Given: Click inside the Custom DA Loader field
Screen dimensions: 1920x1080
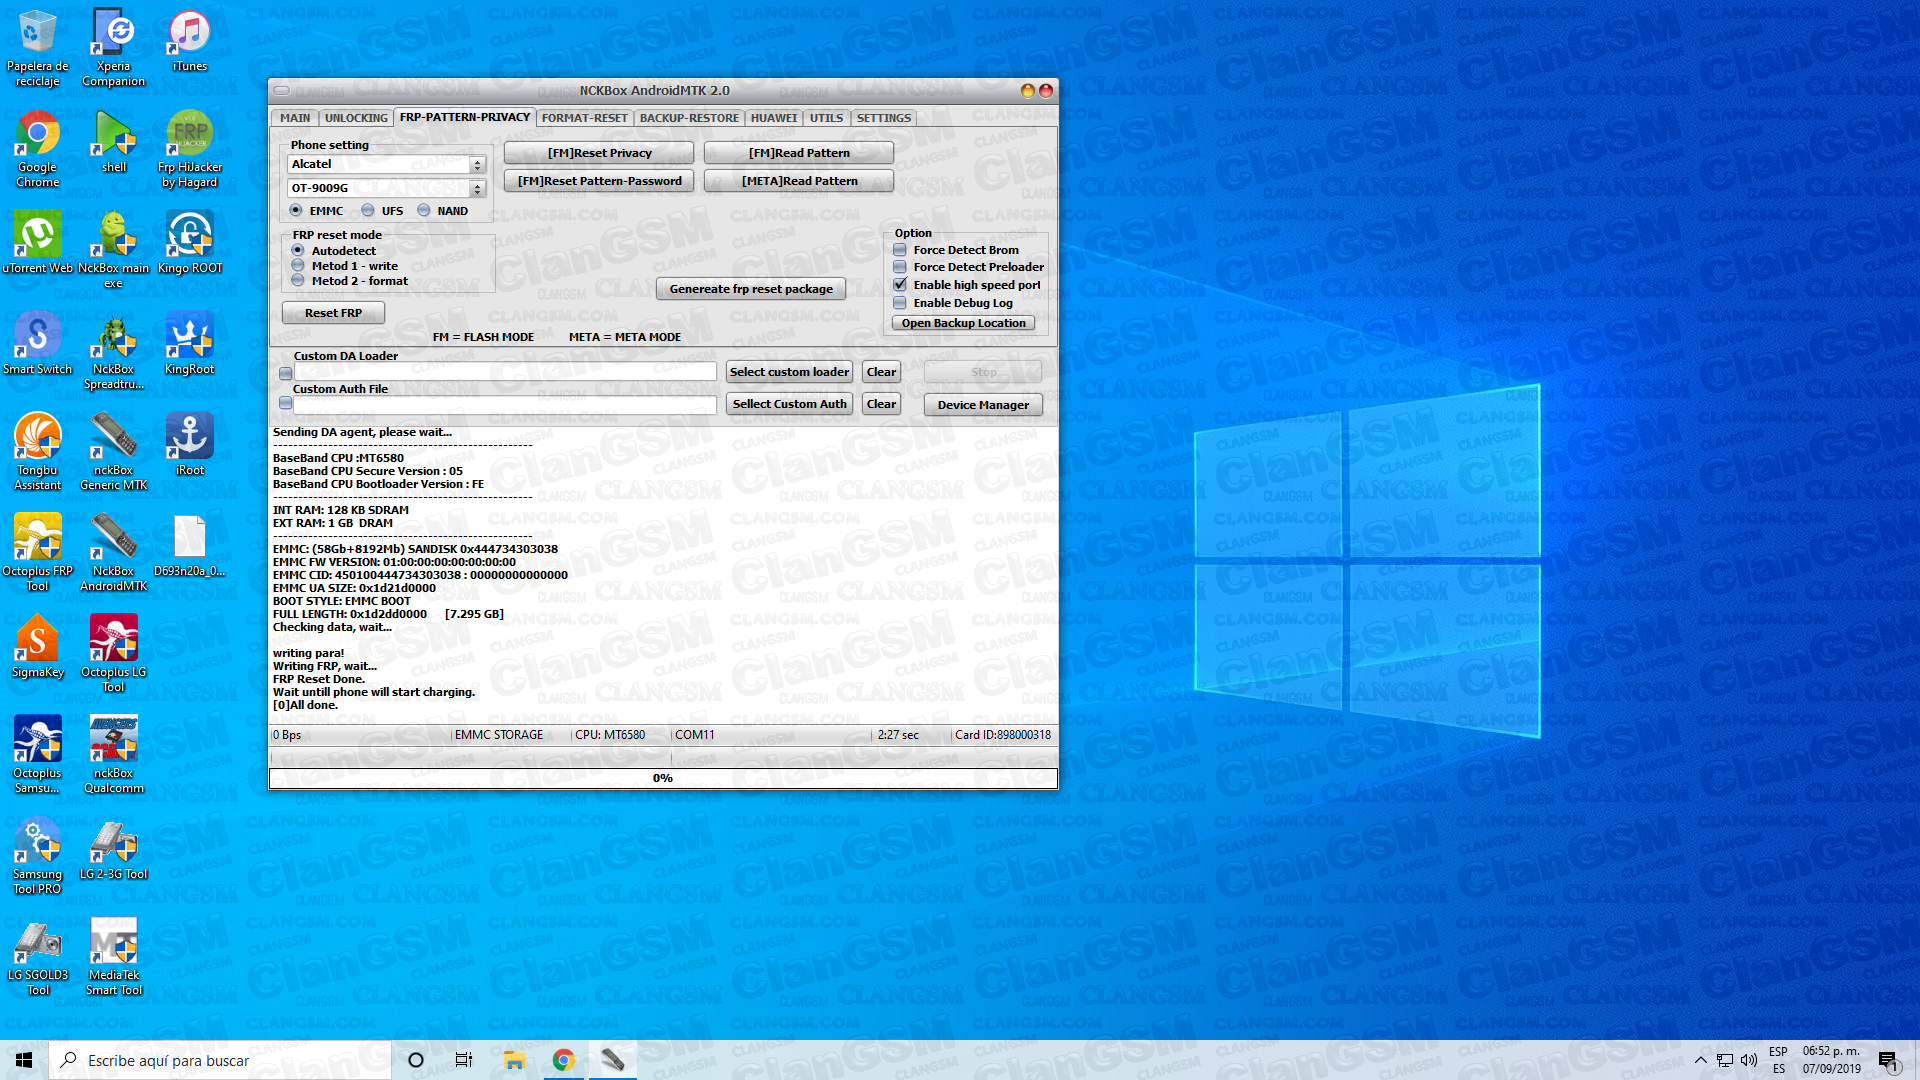Looking at the screenshot, I should pyautogui.click(x=504, y=372).
